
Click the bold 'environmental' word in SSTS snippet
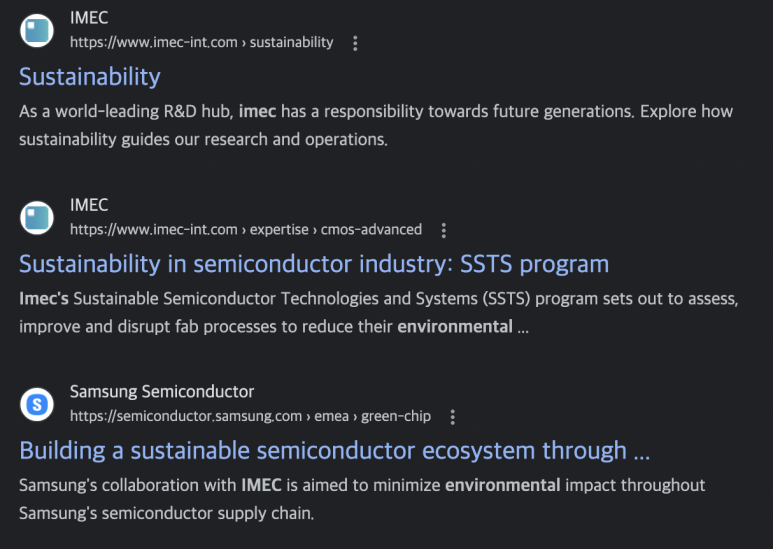tap(455, 327)
